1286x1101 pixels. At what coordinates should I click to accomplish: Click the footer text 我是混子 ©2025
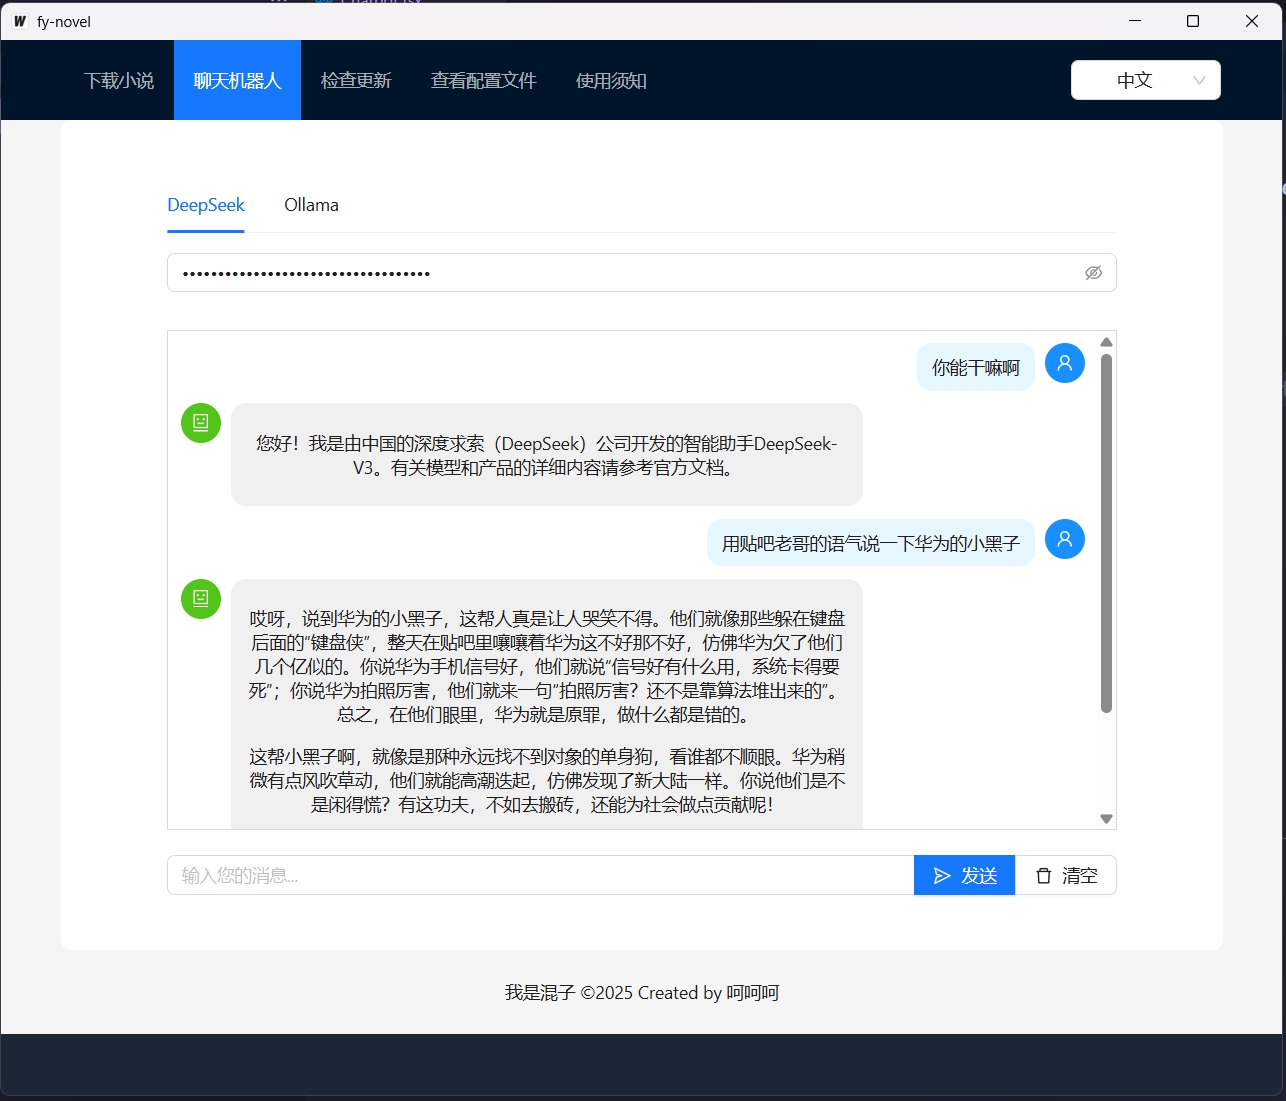642,992
